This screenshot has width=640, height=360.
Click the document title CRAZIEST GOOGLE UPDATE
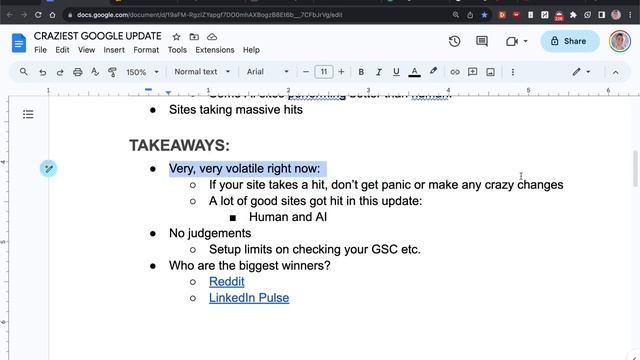[x=98, y=36]
